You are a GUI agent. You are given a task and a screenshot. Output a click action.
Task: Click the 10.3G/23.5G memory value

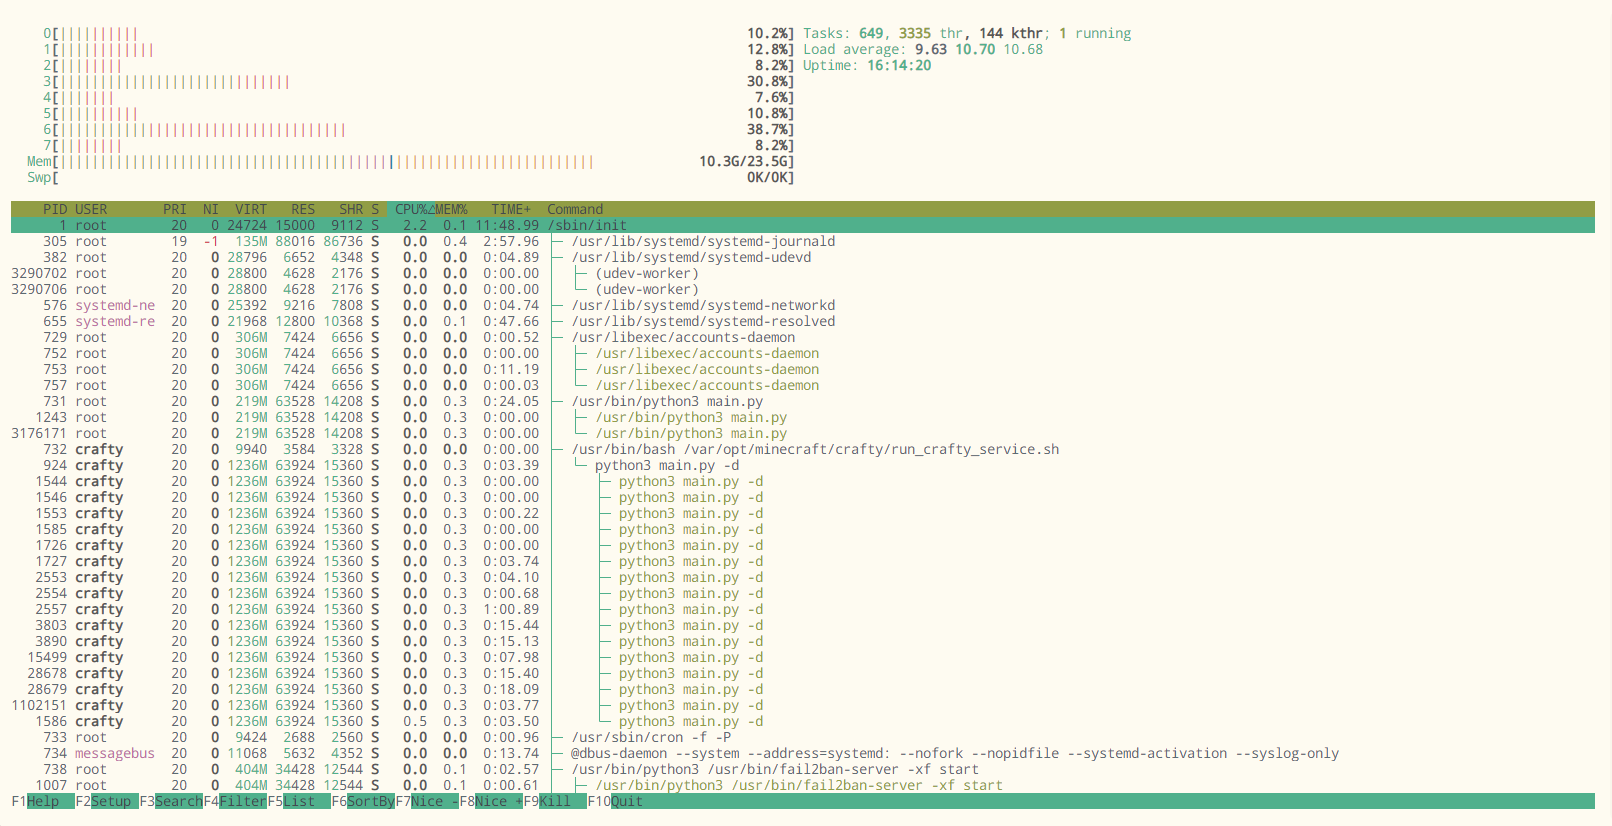pyautogui.click(x=743, y=161)
